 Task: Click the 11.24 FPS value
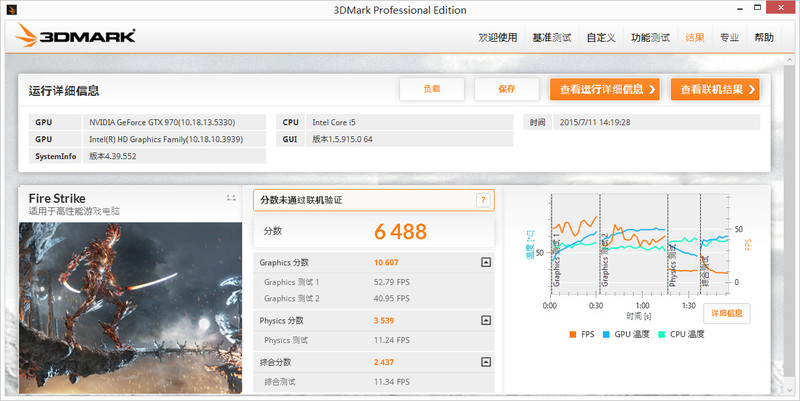point(391,340)
